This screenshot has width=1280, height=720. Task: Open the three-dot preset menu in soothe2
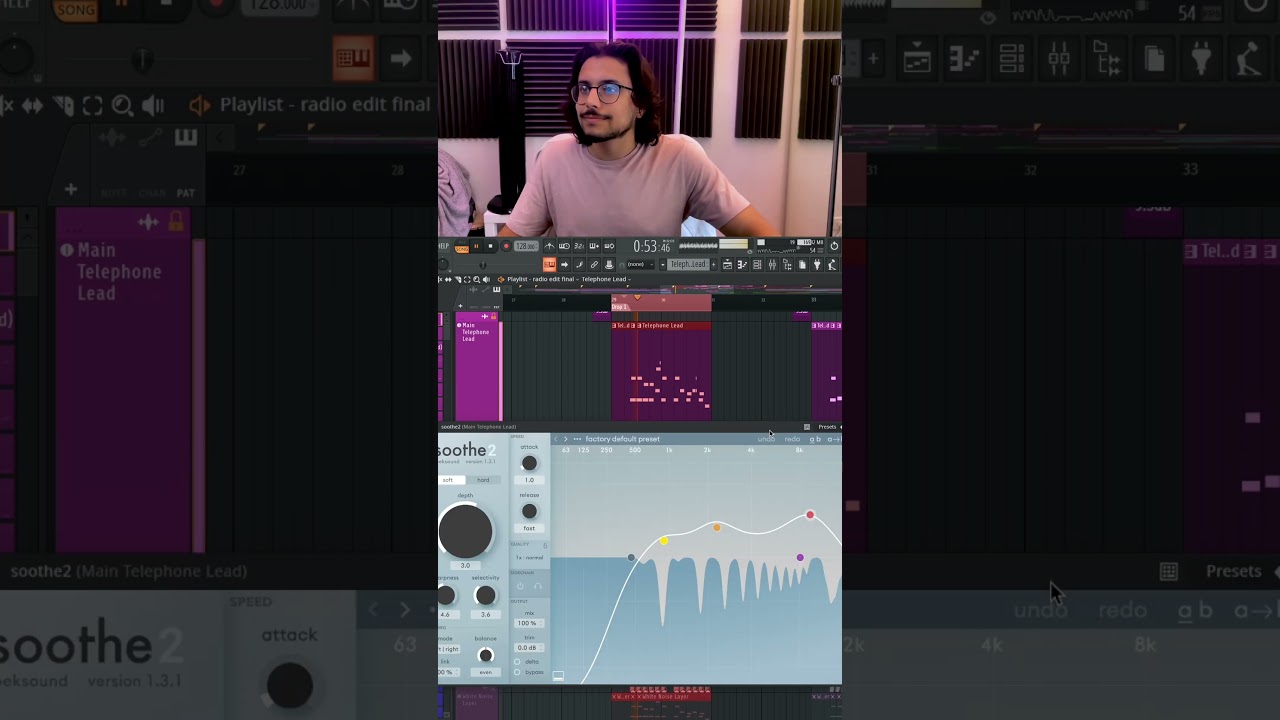[577, 439]
